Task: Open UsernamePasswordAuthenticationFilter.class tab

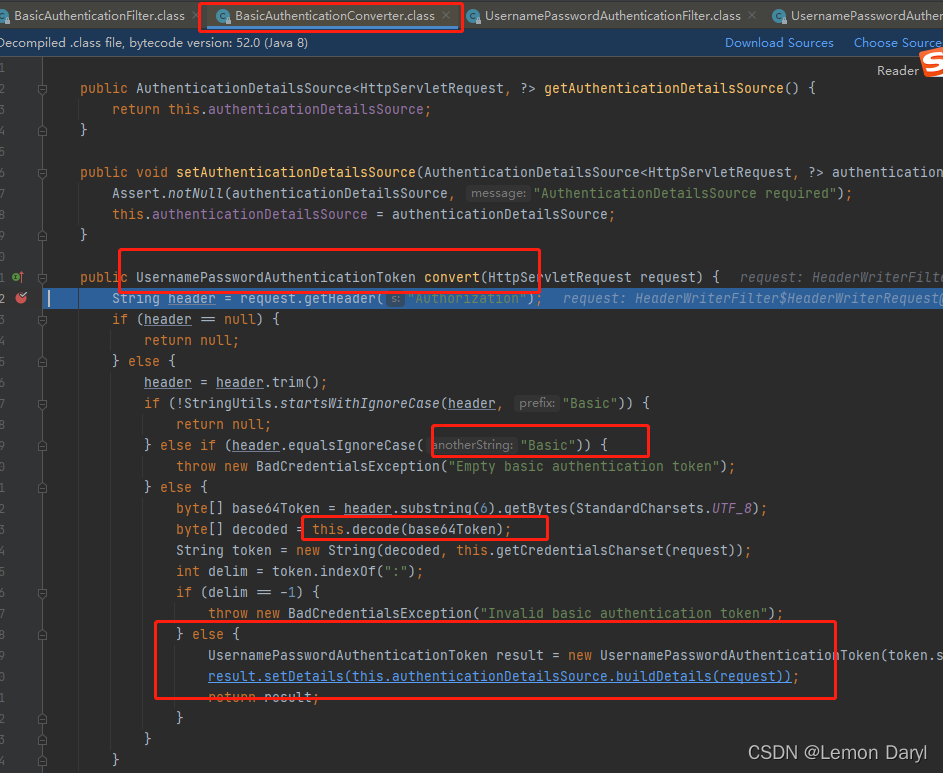Action: coord(612,16)
